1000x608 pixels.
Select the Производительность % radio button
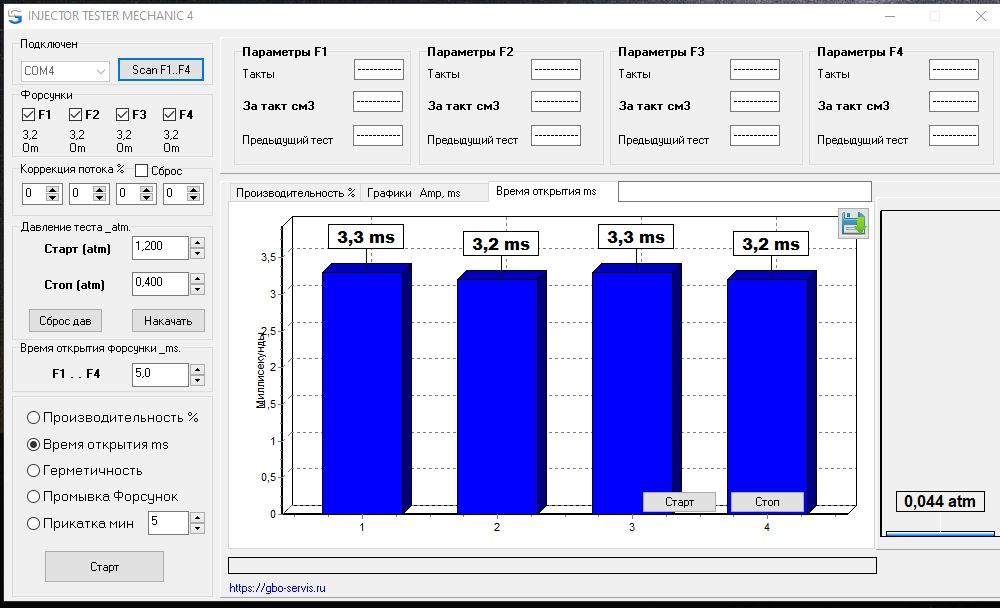tap(34, 417)
